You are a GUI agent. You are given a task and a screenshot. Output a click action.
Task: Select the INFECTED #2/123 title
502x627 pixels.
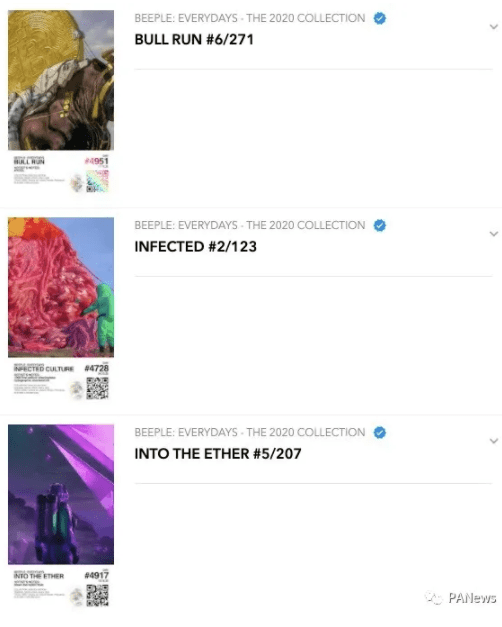[196, 247]
